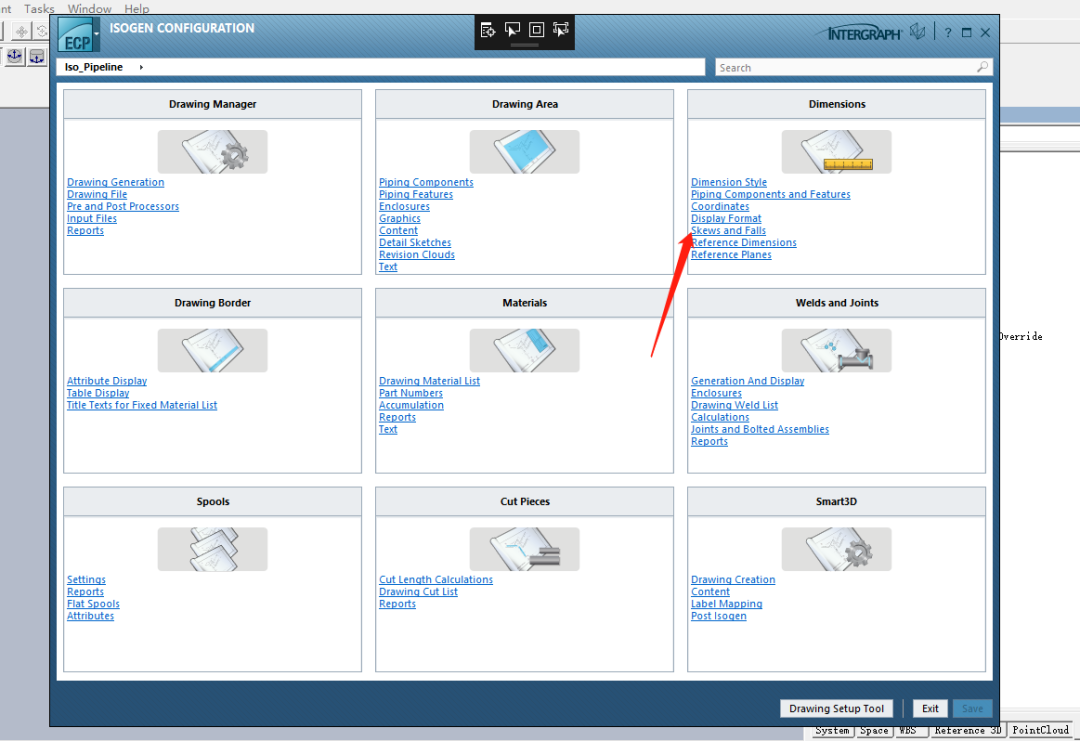Open Detail Sketches link
Image resolution: width=1080 pixels, height=741 pixels.
(x=415, y=242)
